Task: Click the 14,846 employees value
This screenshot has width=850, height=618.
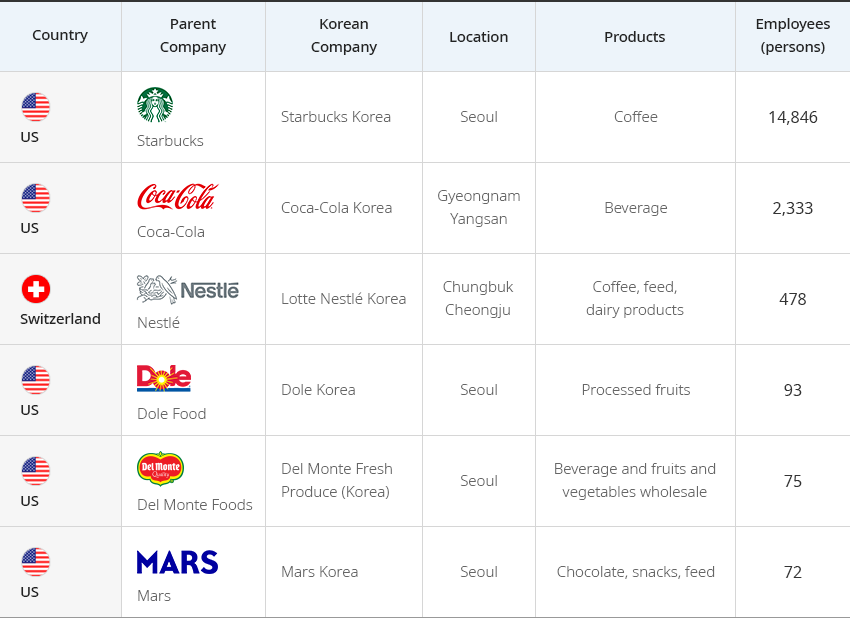Action: 793,117
